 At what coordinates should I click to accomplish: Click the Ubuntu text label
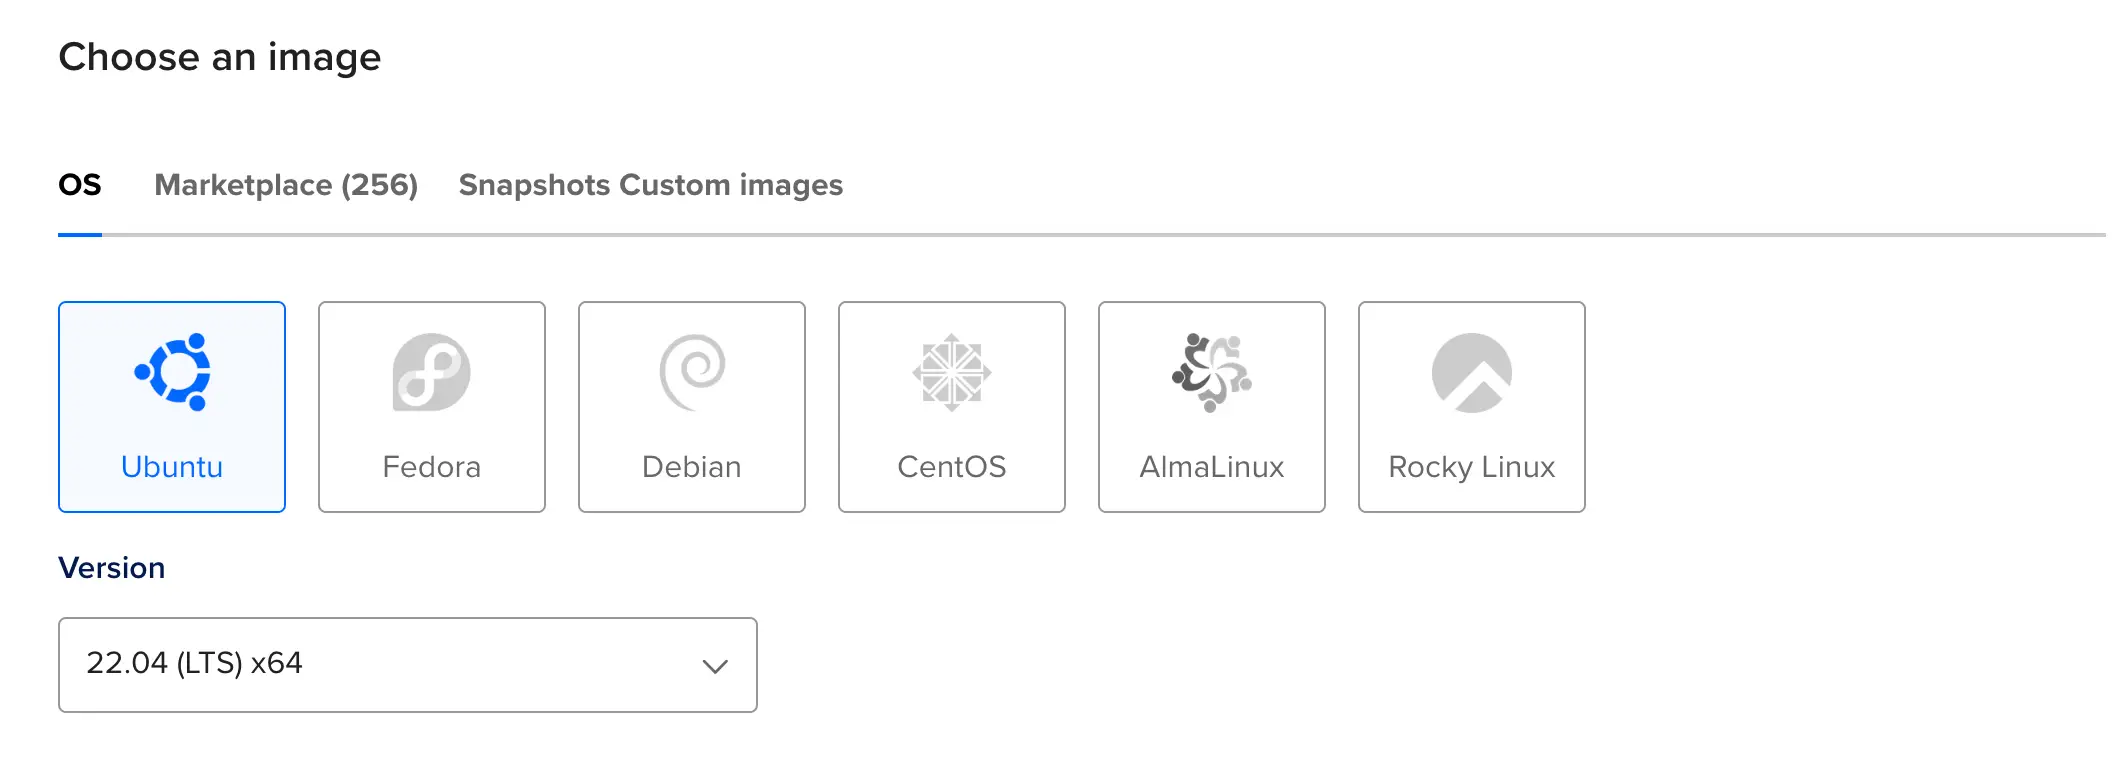[172, 467]
